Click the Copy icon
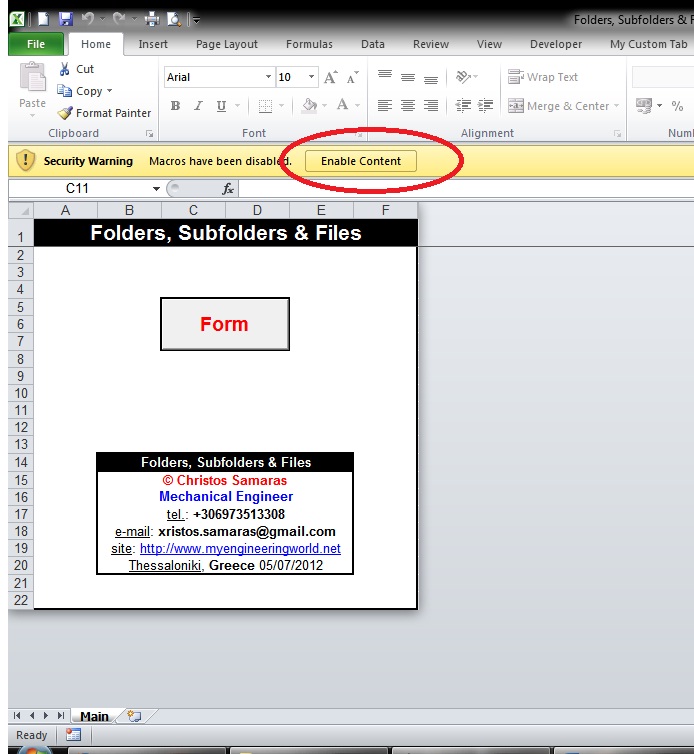The height and width of the screenshot is (754, 694). tap(64, 90)
